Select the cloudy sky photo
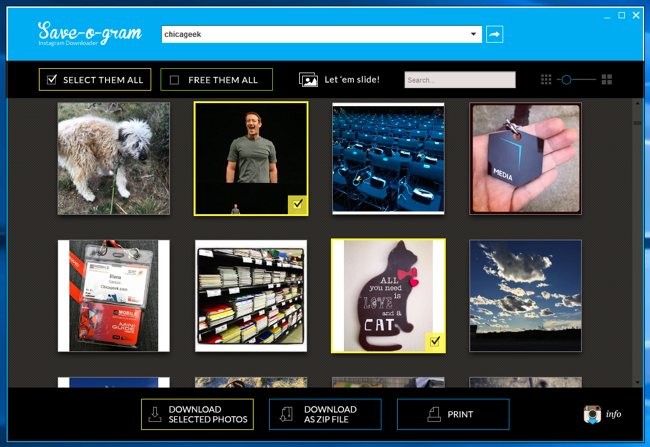 (x=525, y=296)
